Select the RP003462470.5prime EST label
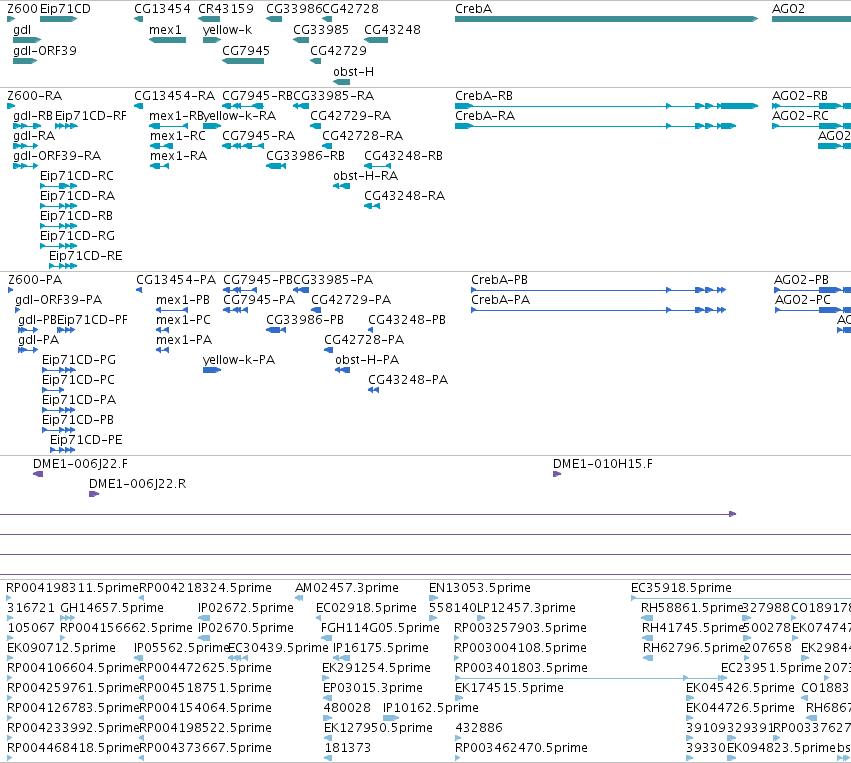The height and width of the screenshot is (763, 851). pos(521,748)
